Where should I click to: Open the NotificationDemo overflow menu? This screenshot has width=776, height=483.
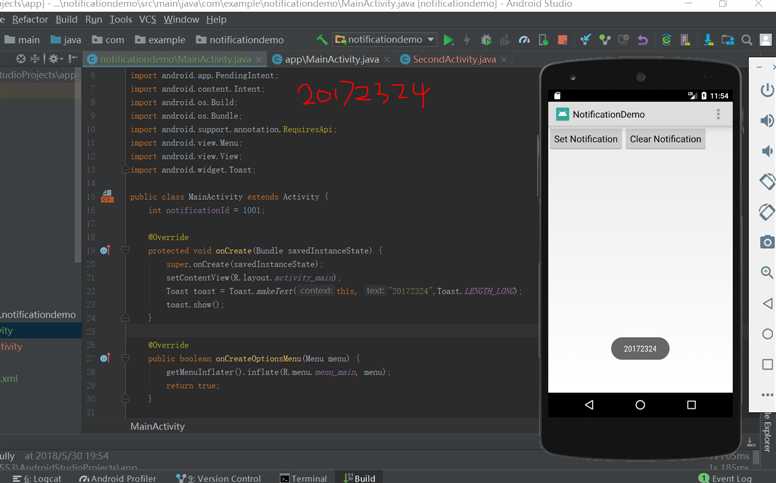click(x=718, y=114)
